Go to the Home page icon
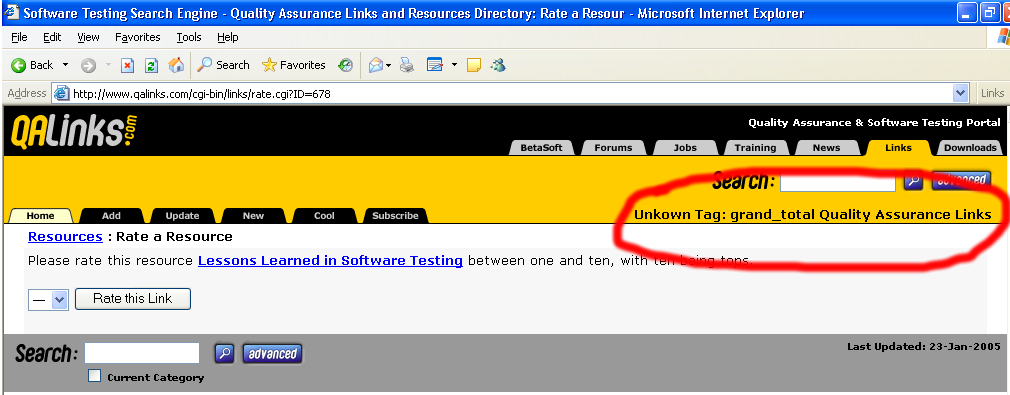 click(x=175, y=65)
